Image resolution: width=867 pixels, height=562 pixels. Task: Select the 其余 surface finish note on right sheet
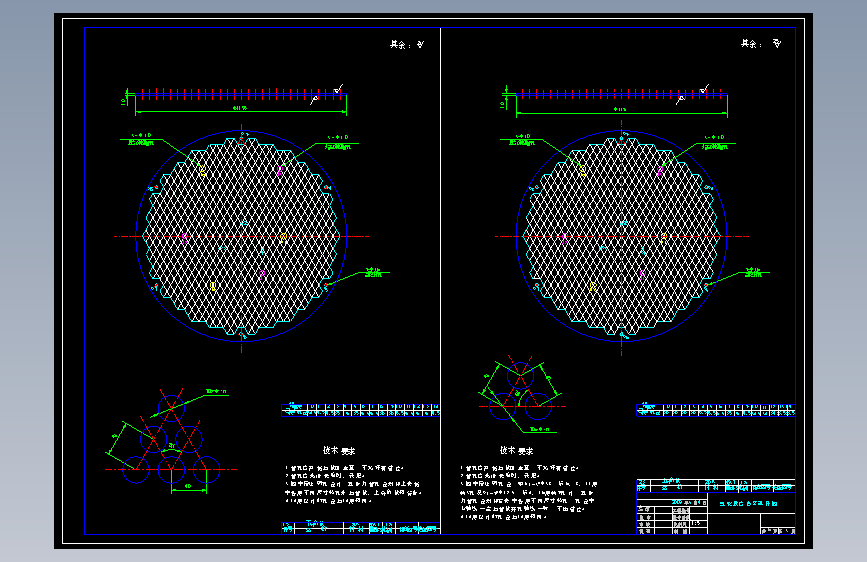[761, 44]
